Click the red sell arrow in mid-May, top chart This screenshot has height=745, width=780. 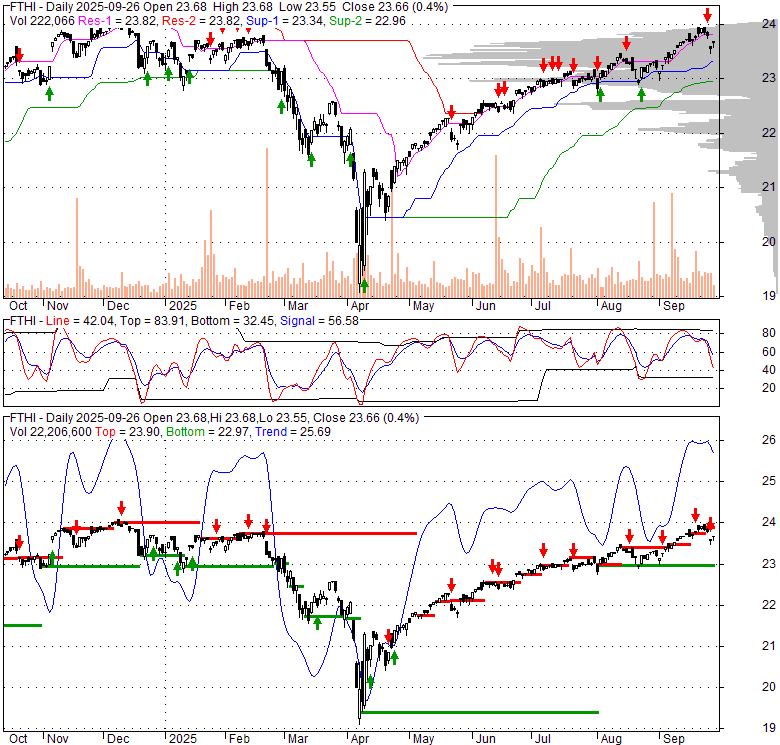click(451, 111)
